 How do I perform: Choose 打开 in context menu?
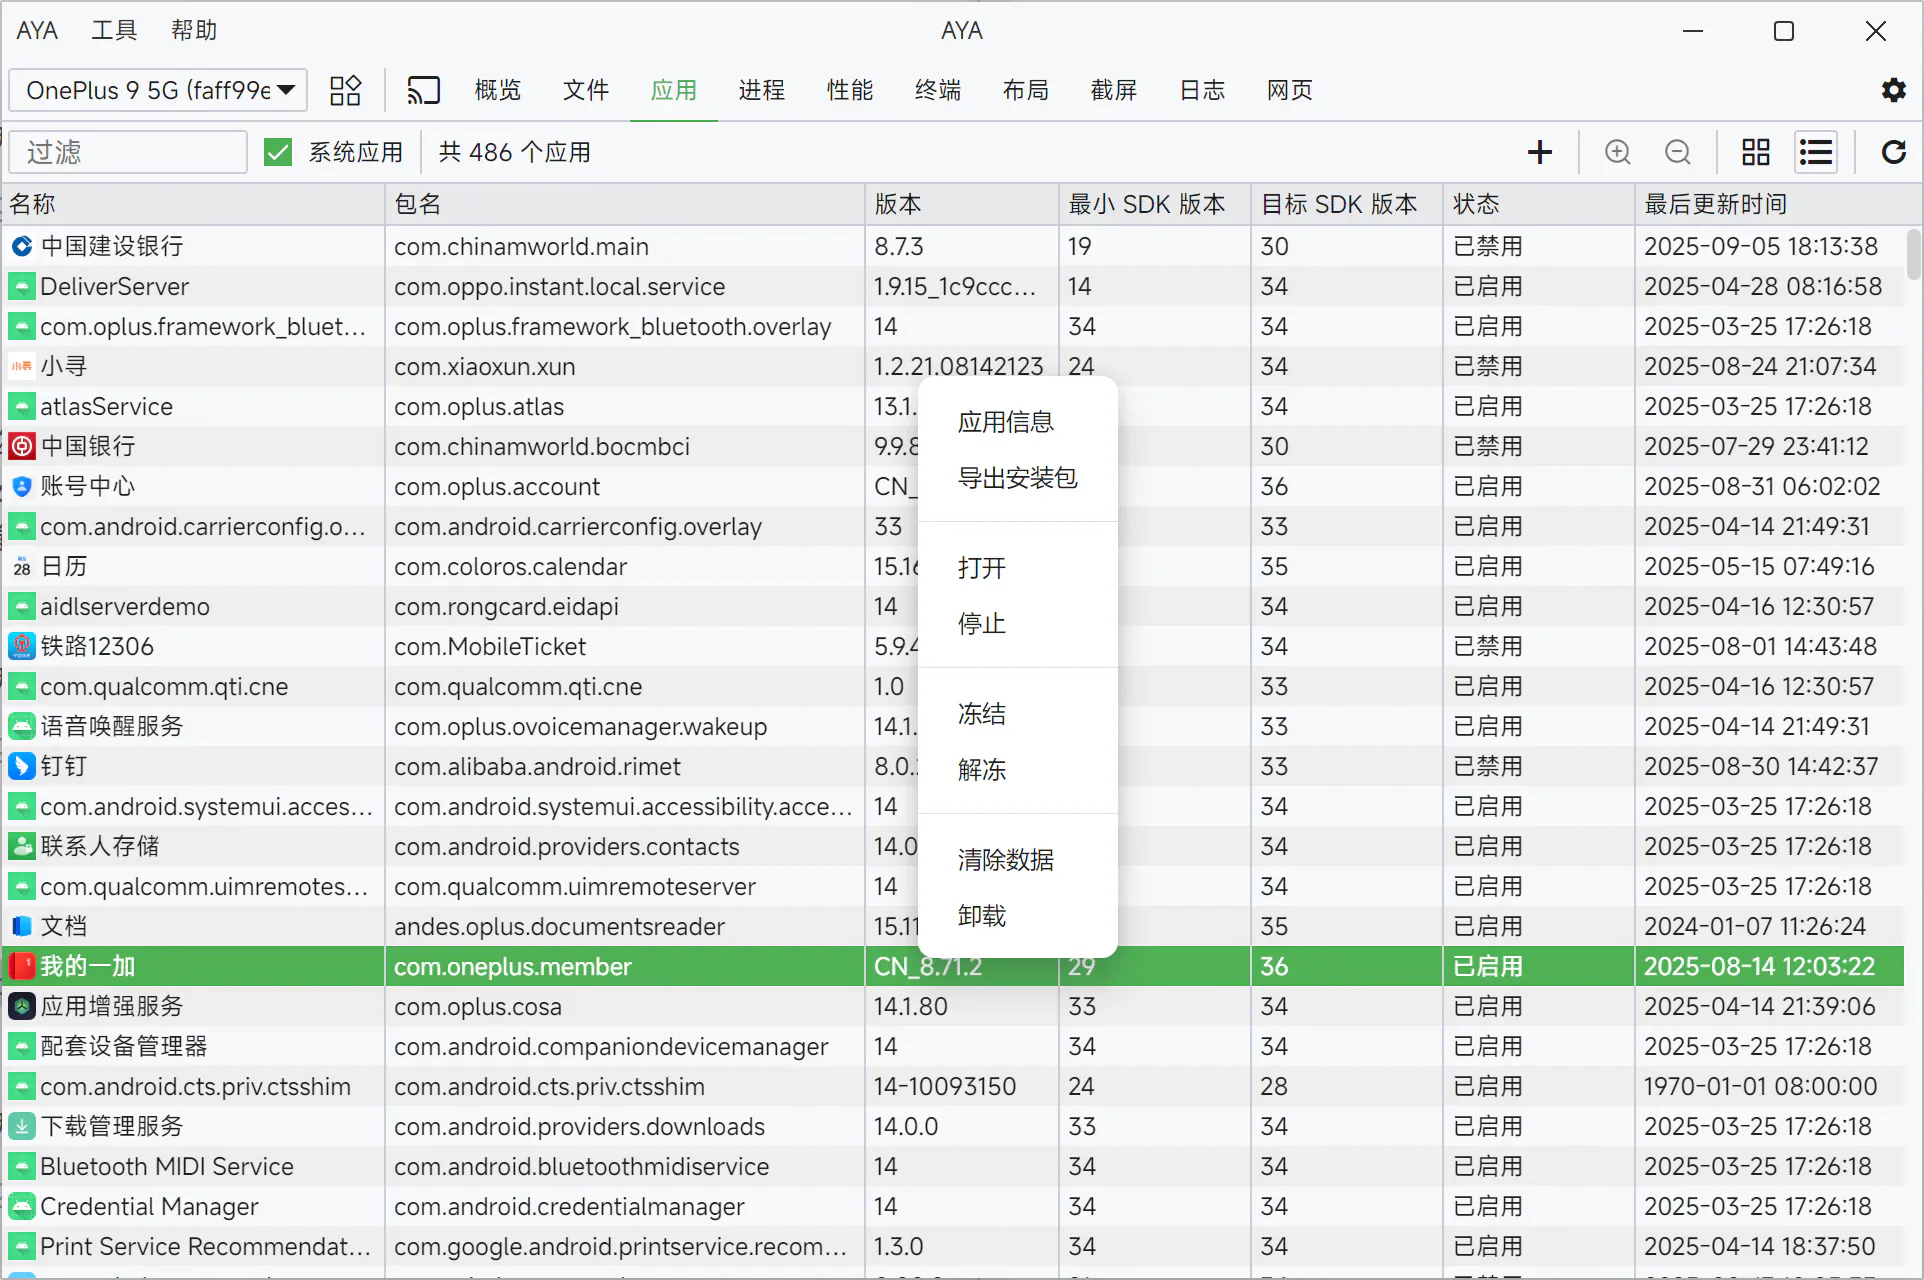(x=1017, y=568)
